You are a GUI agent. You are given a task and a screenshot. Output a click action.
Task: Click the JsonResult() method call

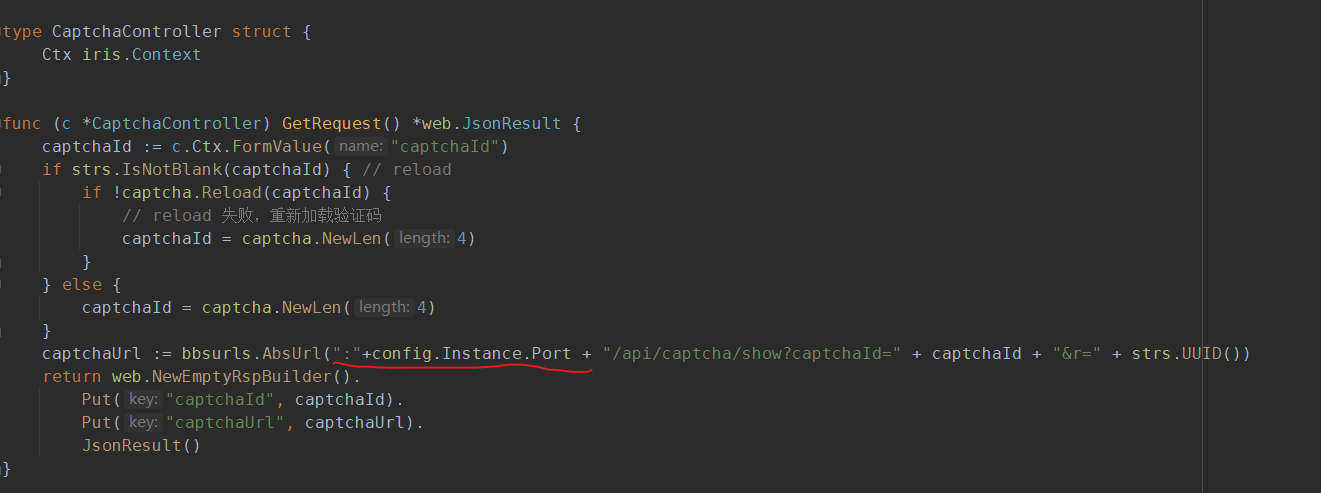pos(141,445)
